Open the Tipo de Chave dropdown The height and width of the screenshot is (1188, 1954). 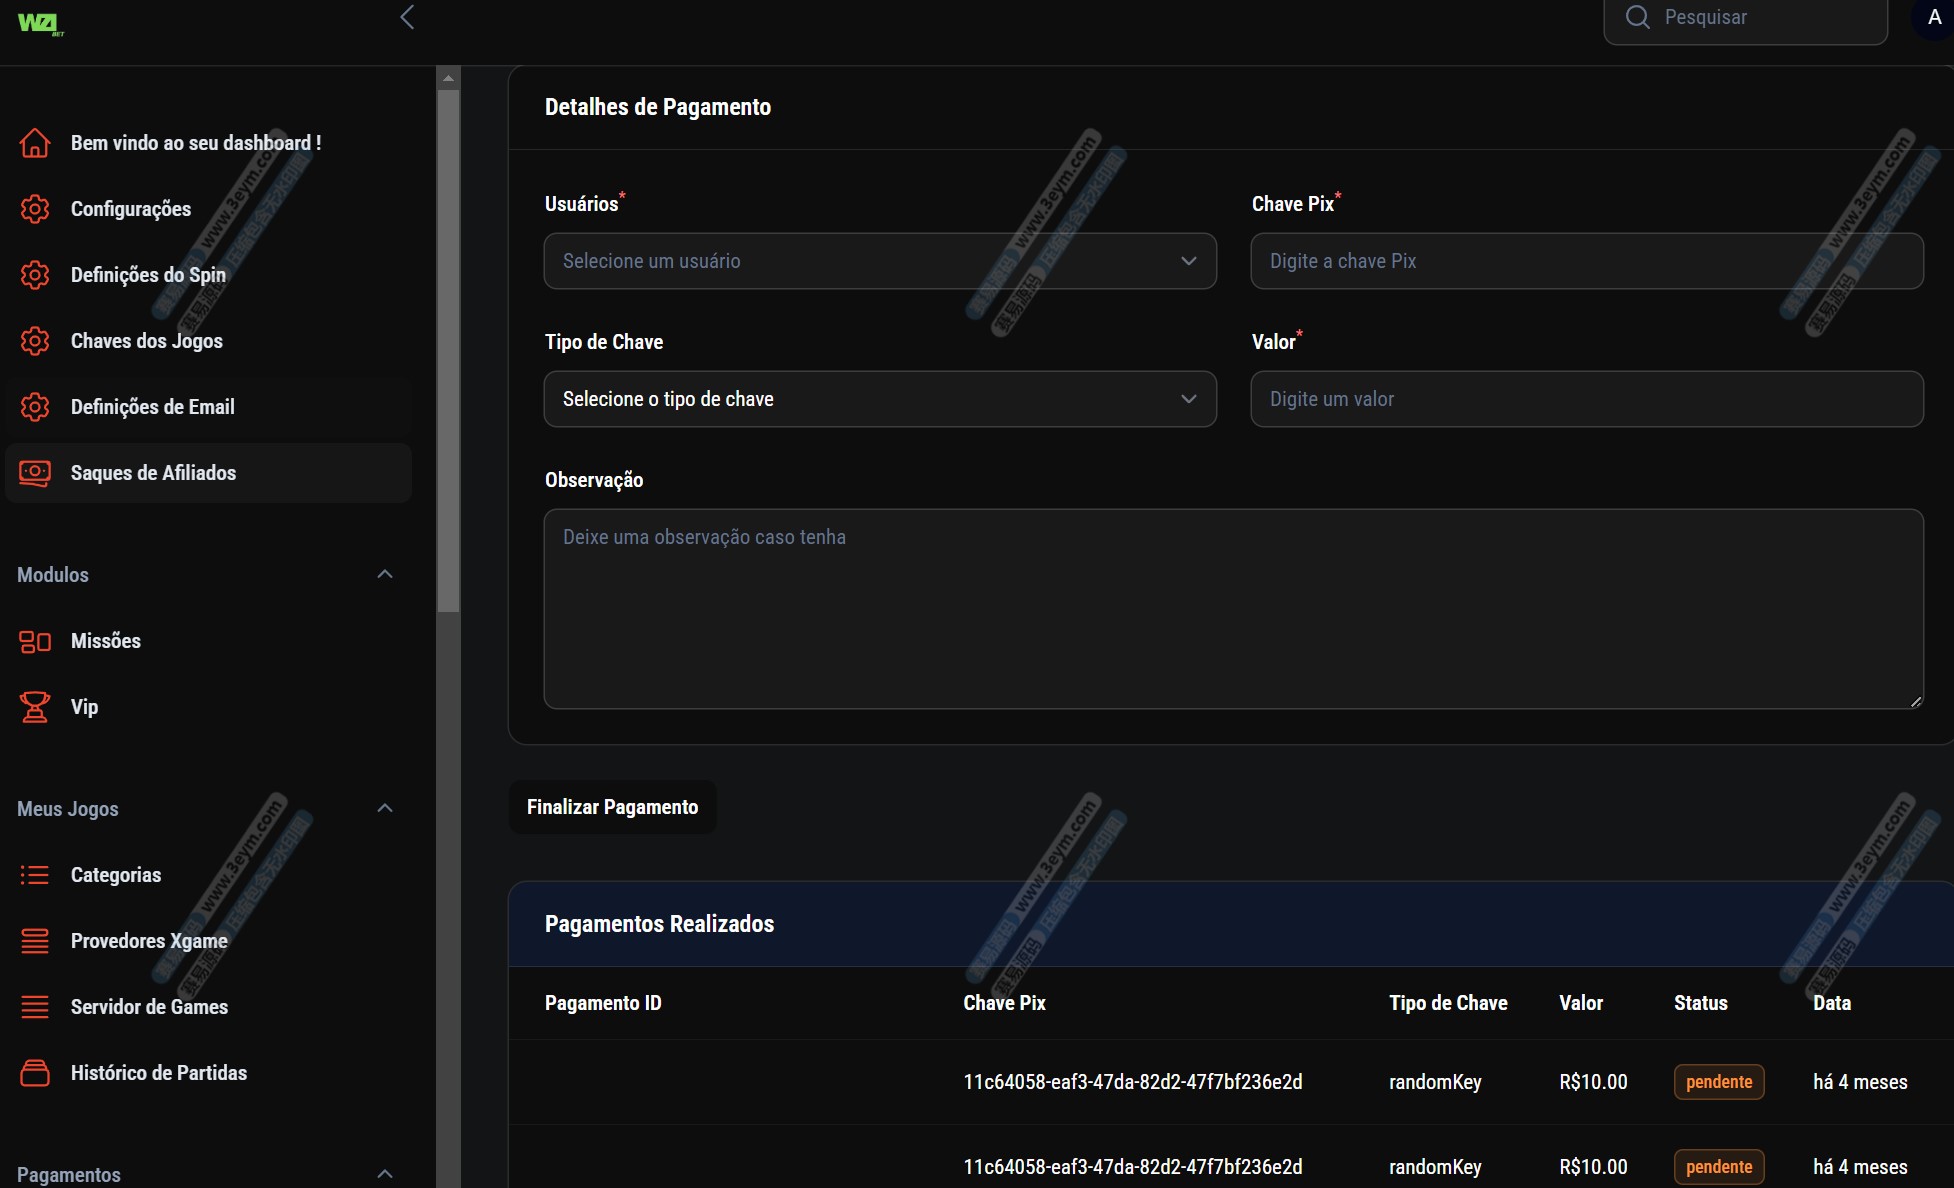(x=879, y=399)
